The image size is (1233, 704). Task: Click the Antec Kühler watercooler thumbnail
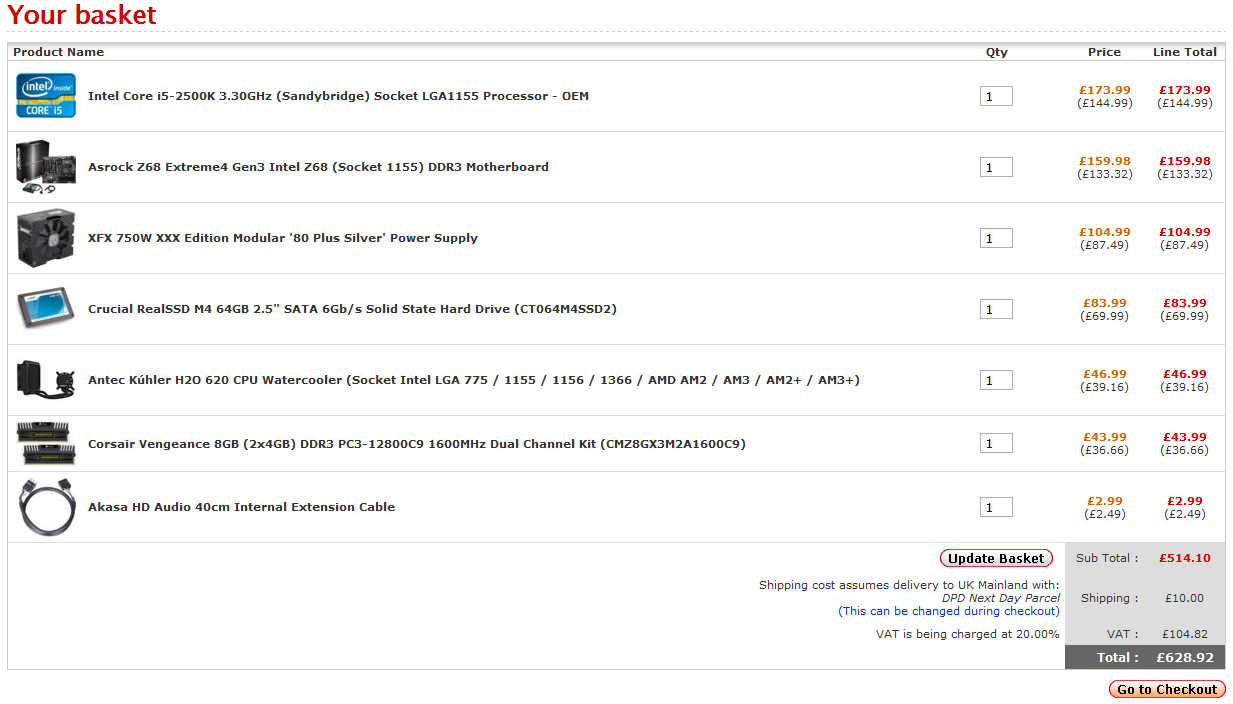coord(46,380)
